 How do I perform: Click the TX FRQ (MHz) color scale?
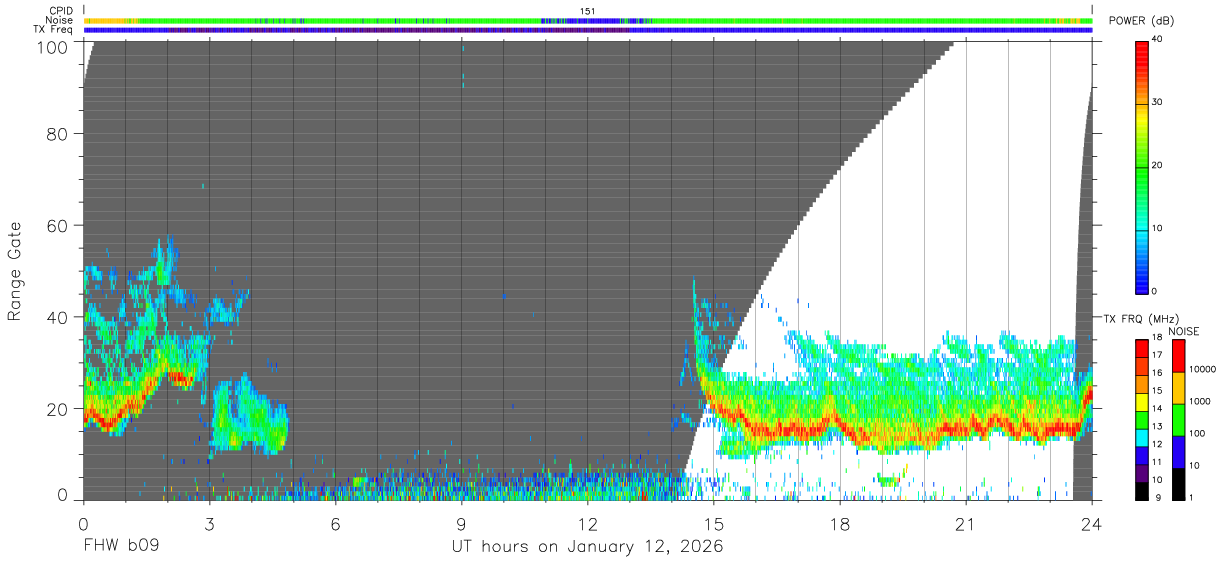point(1142,420)
